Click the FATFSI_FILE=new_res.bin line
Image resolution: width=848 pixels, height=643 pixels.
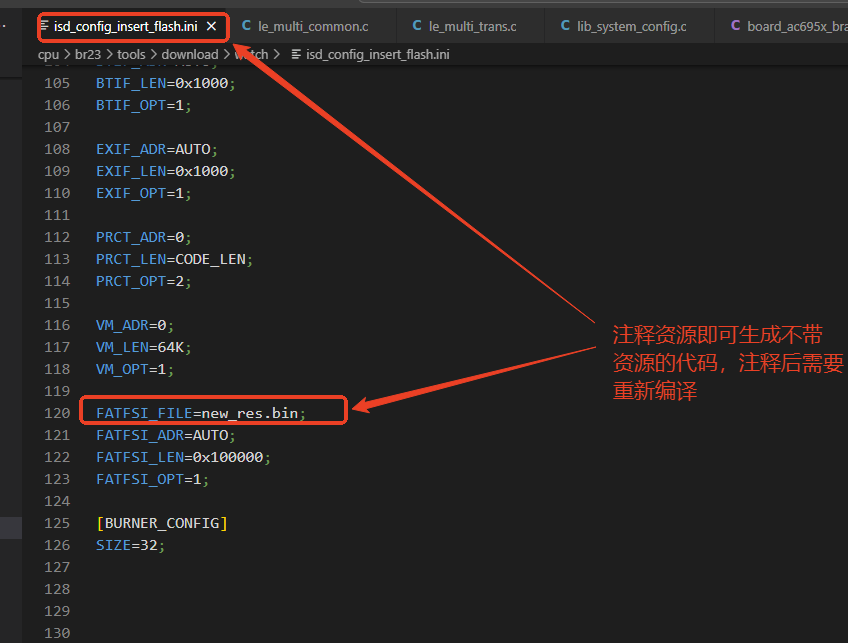[x=201, y=414]
